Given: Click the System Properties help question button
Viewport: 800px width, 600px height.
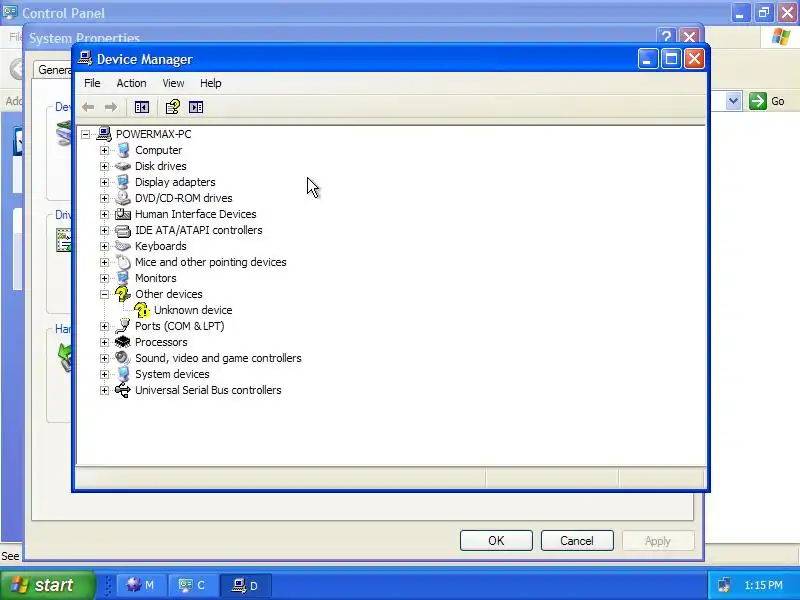Looking at the screenshot, I should (x=666, y=37).
